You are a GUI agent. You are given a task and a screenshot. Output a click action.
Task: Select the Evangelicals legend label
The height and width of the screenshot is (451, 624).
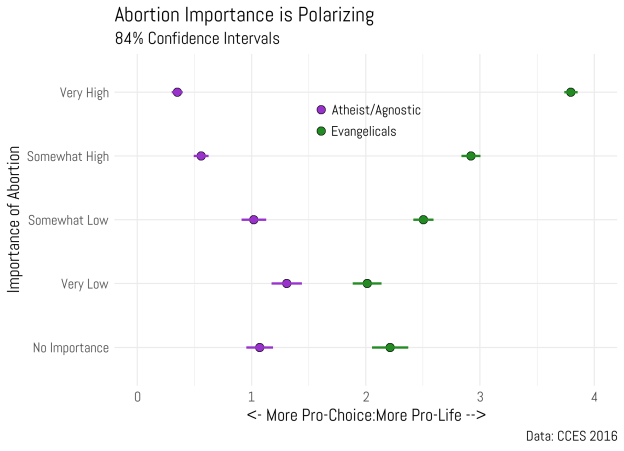364,131
